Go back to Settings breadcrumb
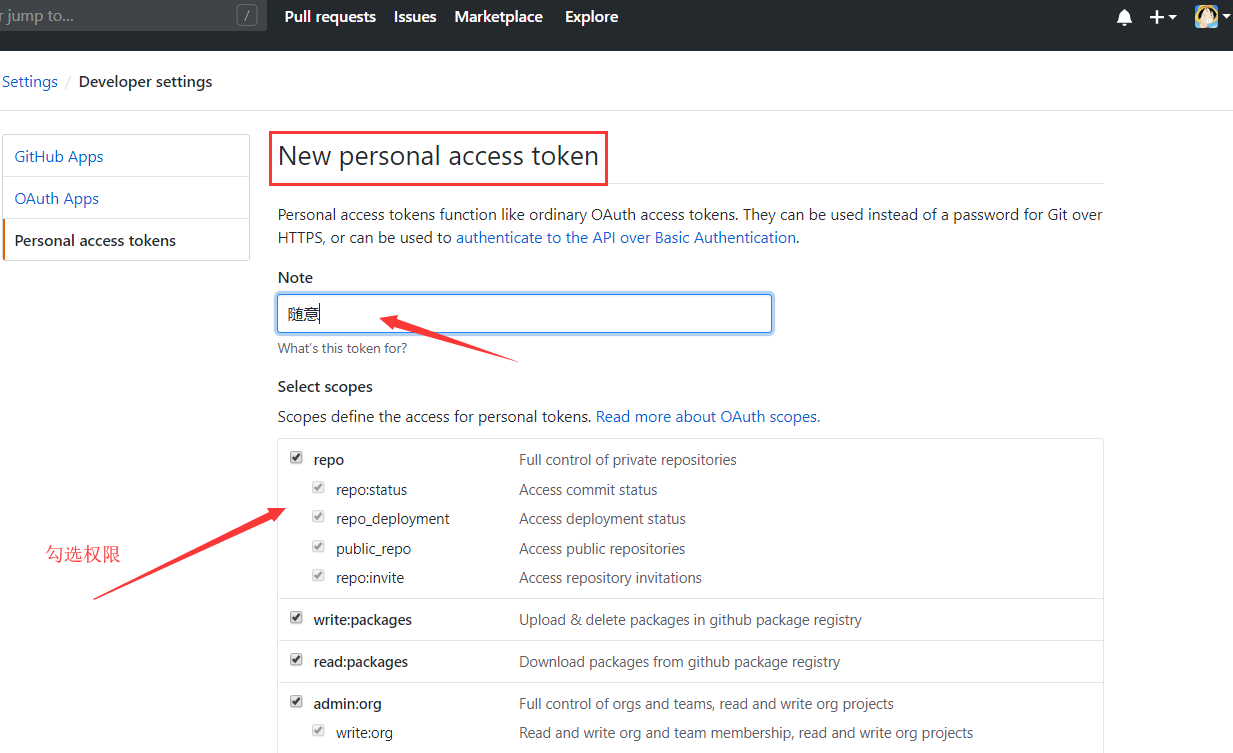The height and width of the screenshot is (753, 1233). 30,82
